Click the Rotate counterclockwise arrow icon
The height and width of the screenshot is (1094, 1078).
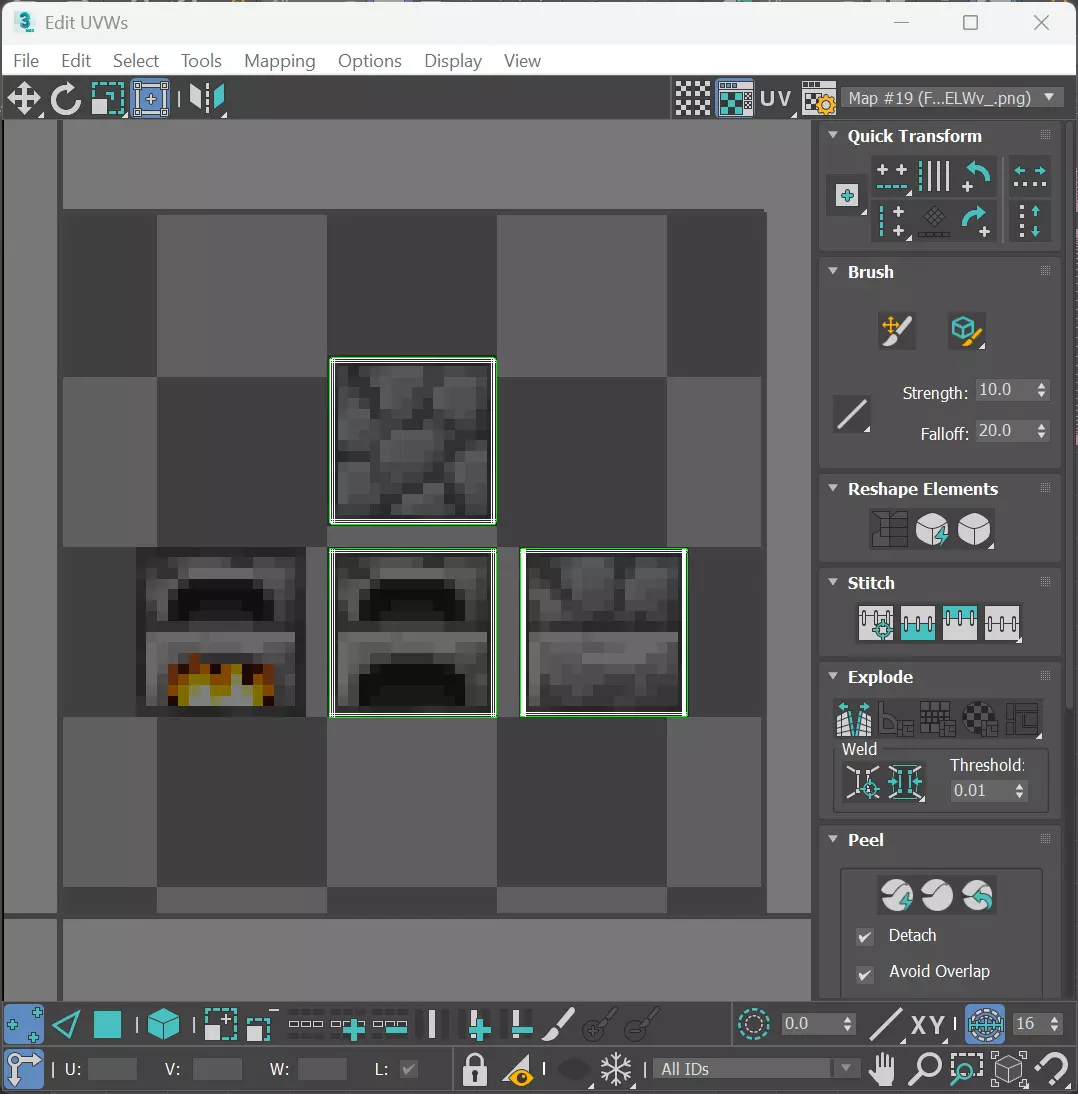pos(977,177)
